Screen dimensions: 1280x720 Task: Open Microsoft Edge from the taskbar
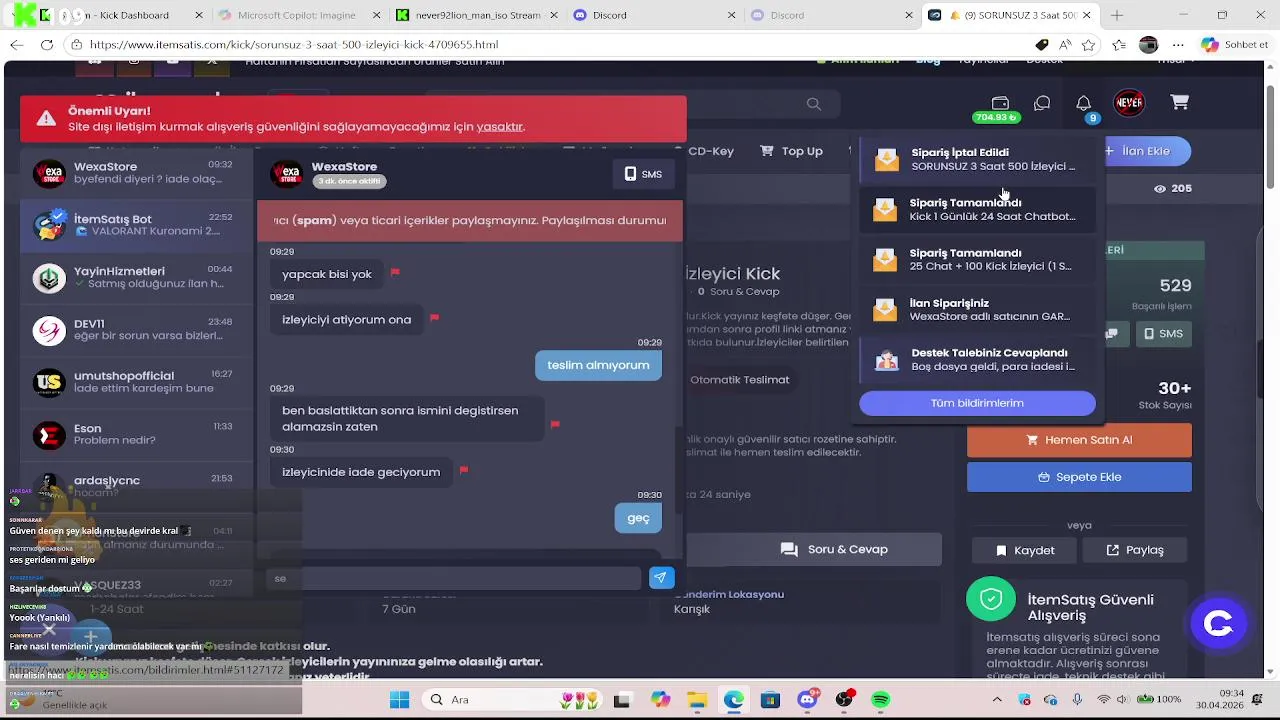(733, 700)
